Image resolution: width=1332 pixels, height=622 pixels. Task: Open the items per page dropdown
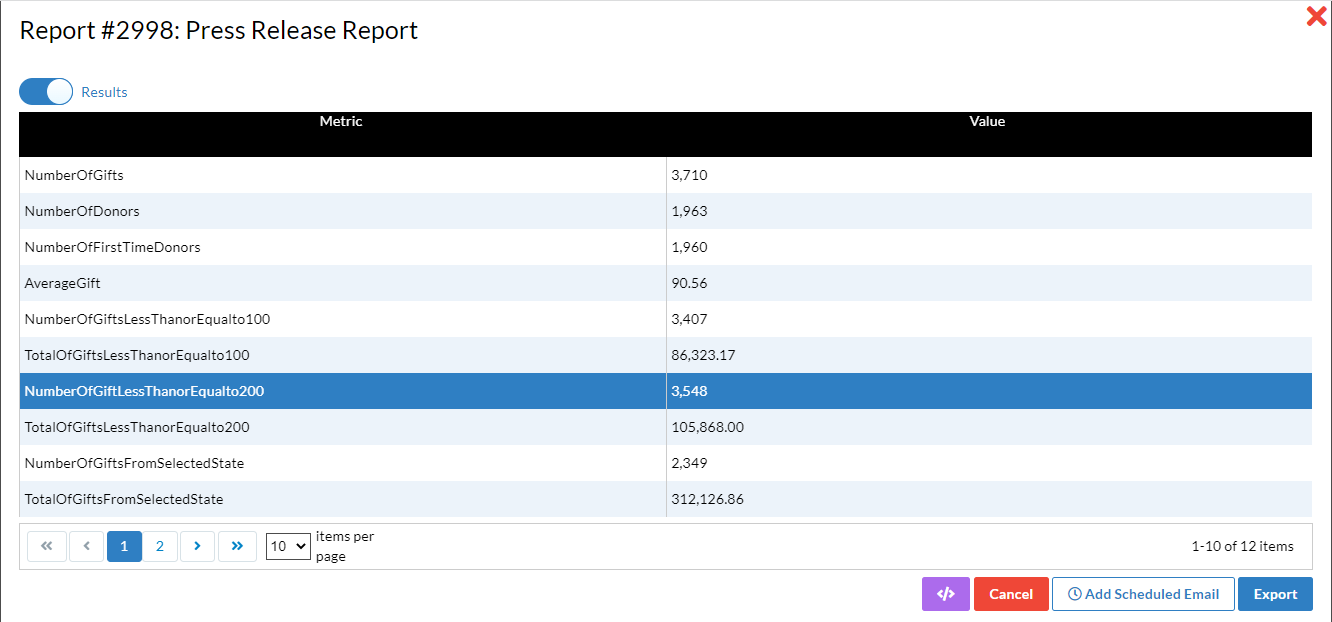pos(288,546)
